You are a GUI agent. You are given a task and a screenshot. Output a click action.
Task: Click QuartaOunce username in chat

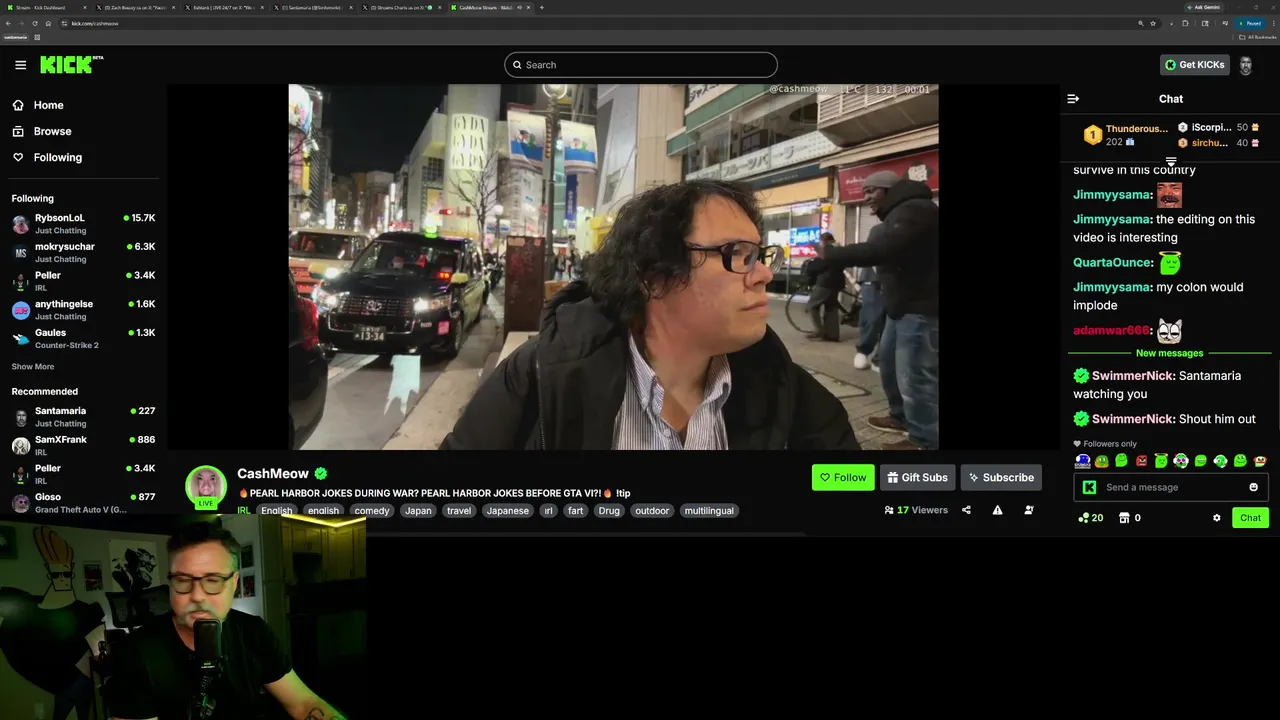(x=1113, y=262)
